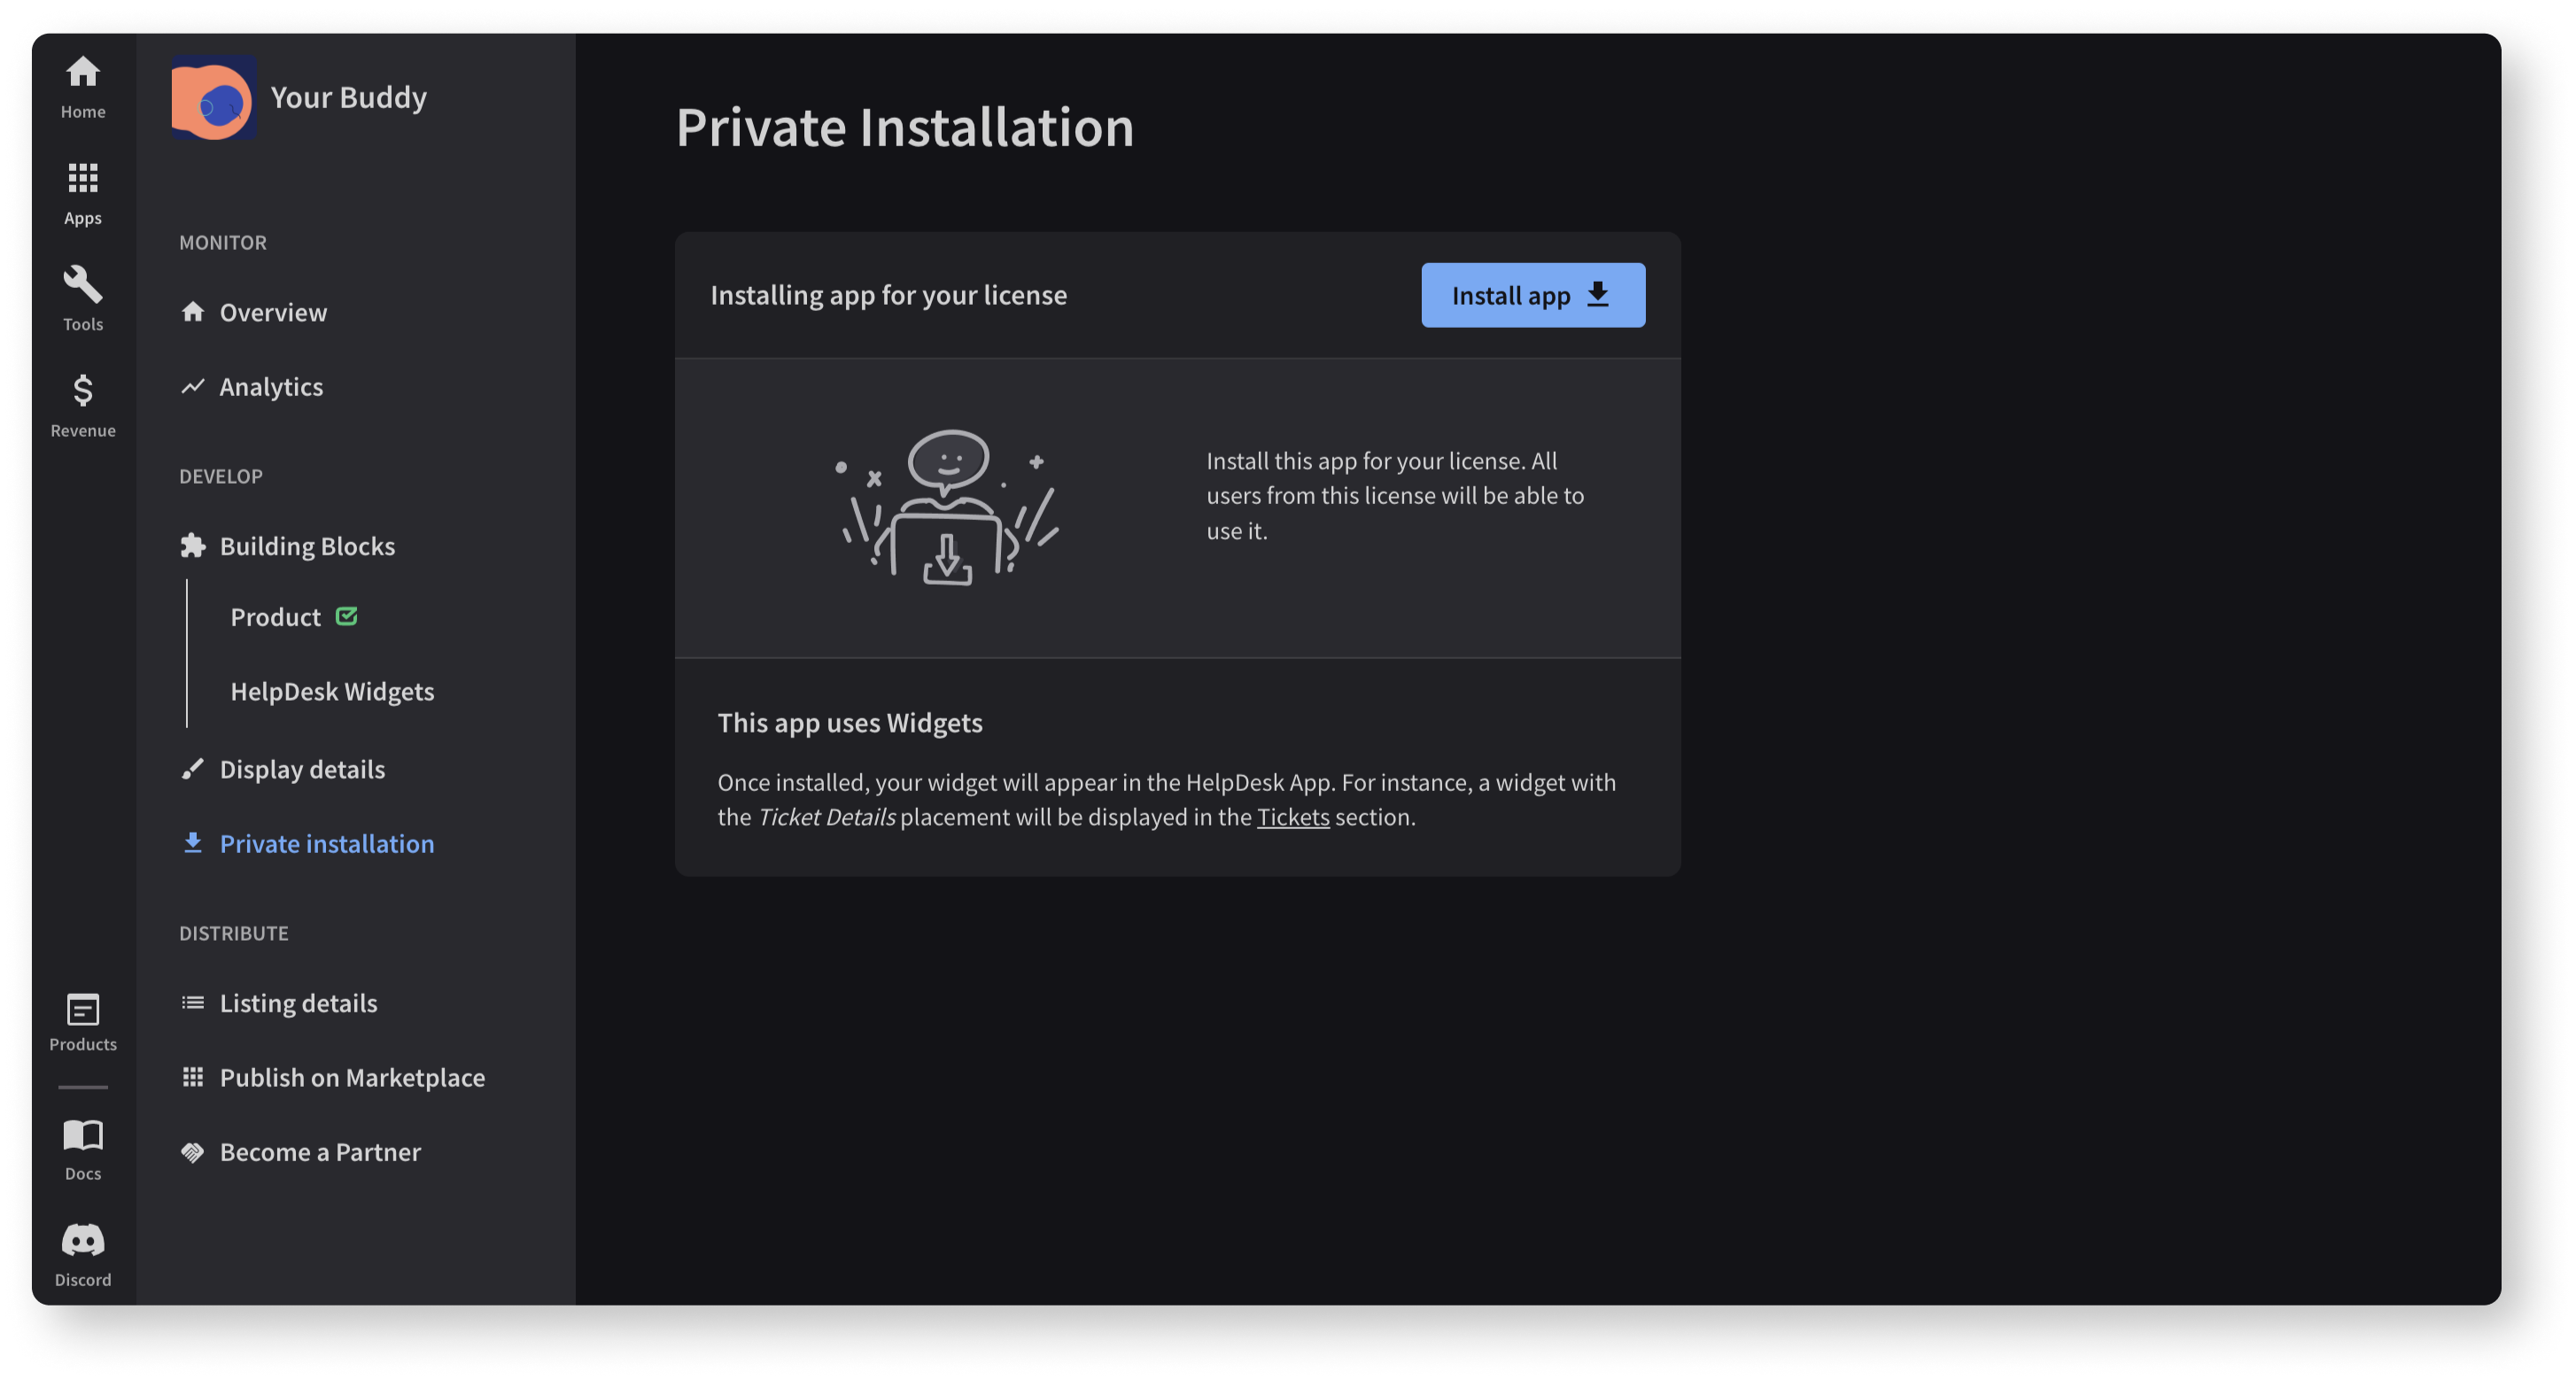Open the Tools section

83,295
